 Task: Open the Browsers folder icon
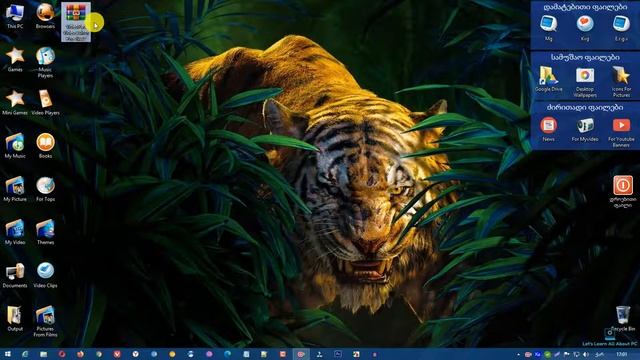[45, 16]
